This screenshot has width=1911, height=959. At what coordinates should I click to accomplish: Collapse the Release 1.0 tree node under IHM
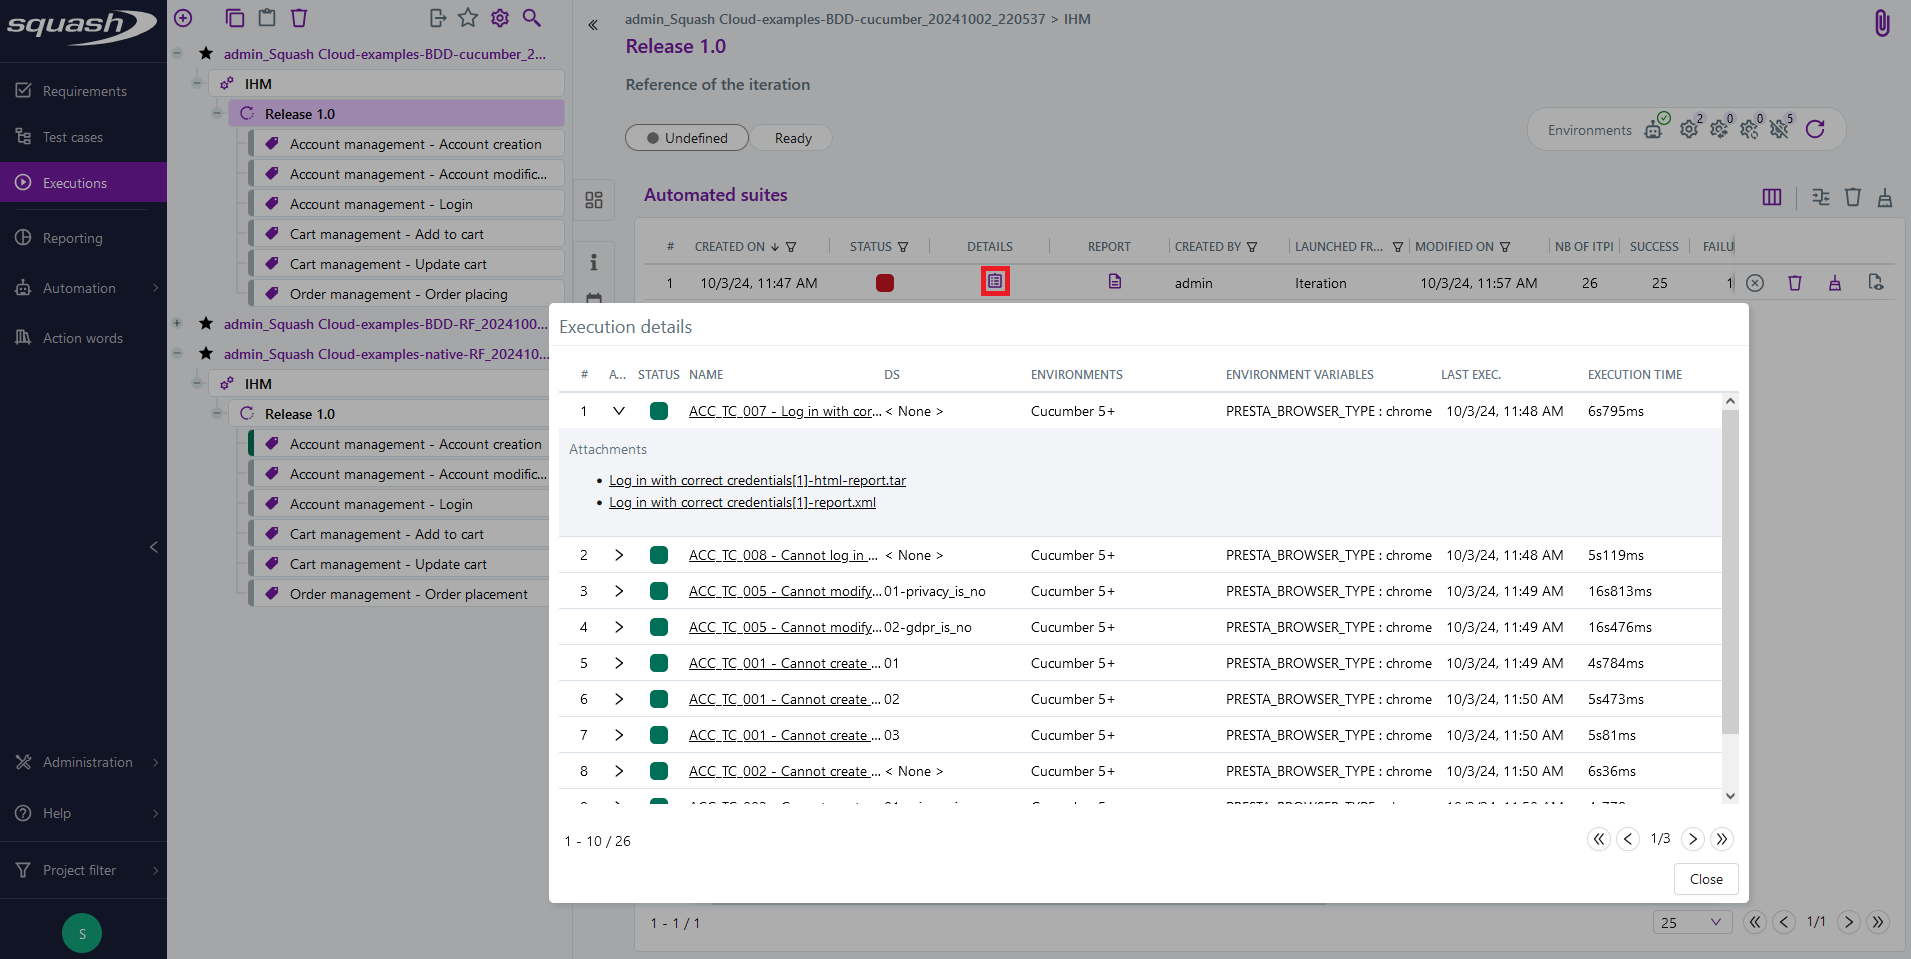point(217,114)
